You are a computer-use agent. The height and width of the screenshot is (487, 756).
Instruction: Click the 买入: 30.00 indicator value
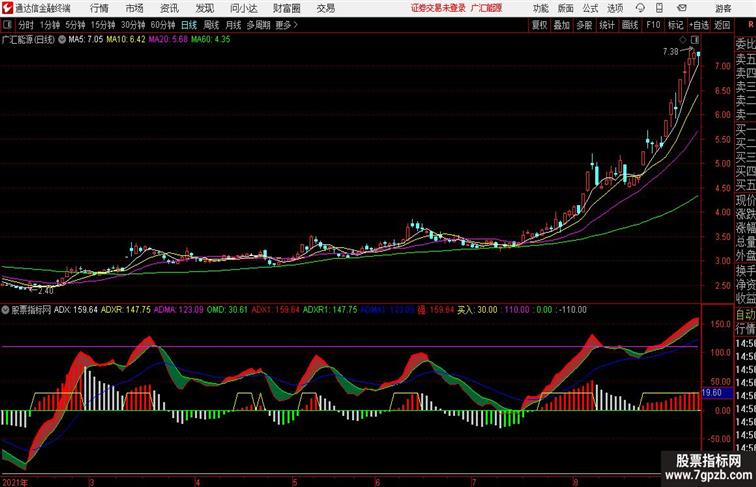477,310
